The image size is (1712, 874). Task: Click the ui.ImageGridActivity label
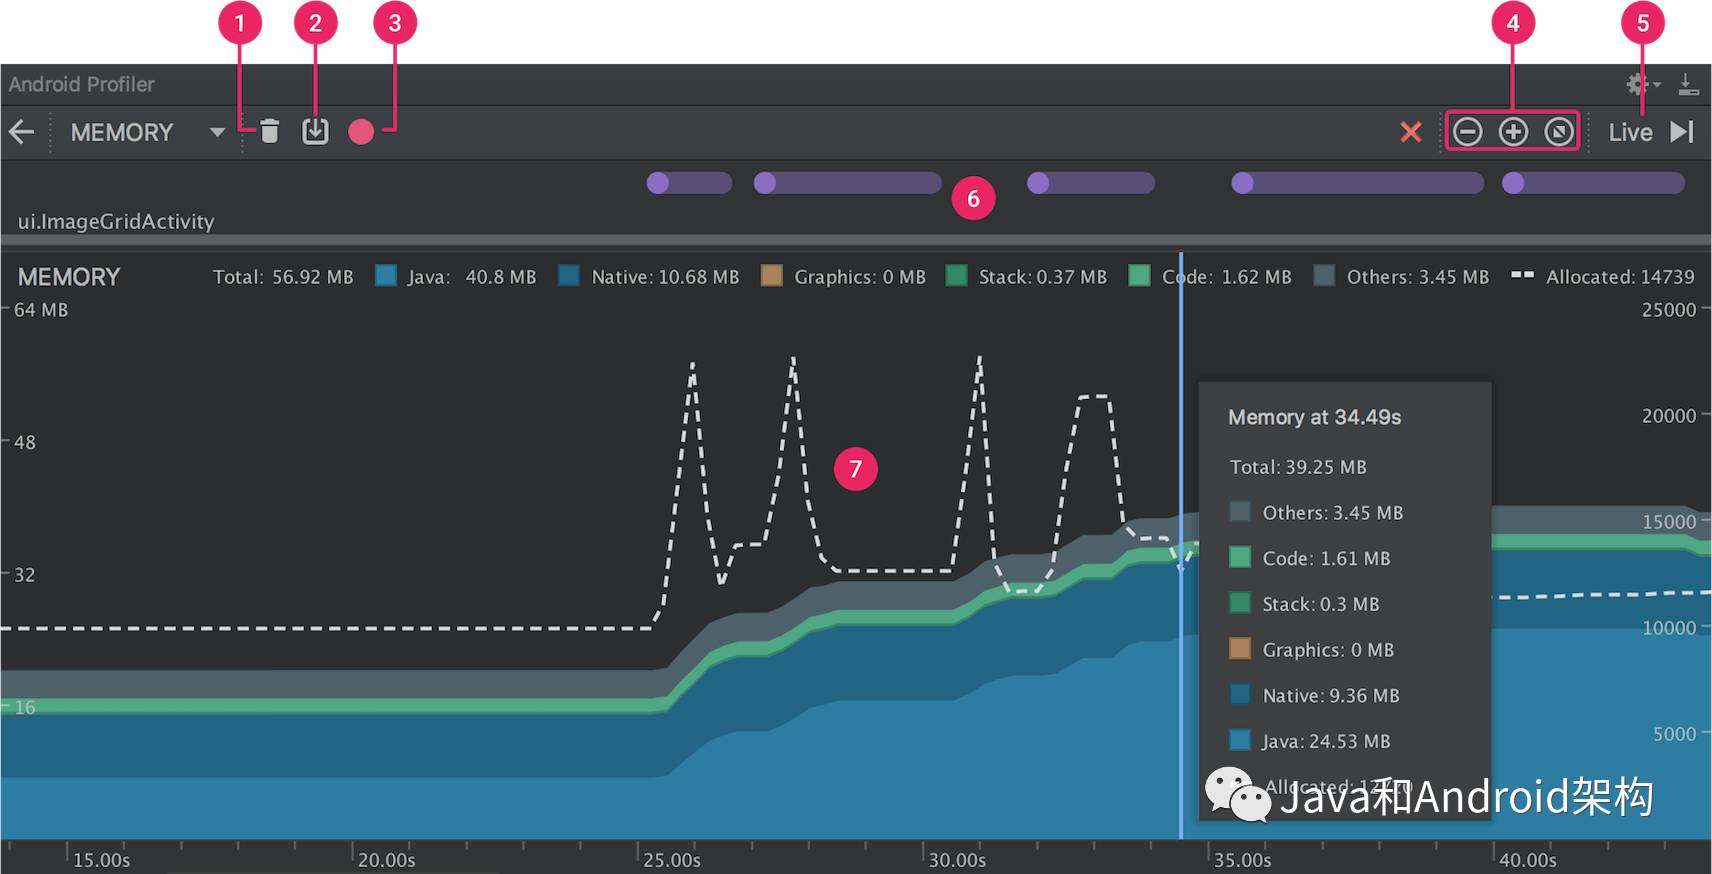coord(116,221)
